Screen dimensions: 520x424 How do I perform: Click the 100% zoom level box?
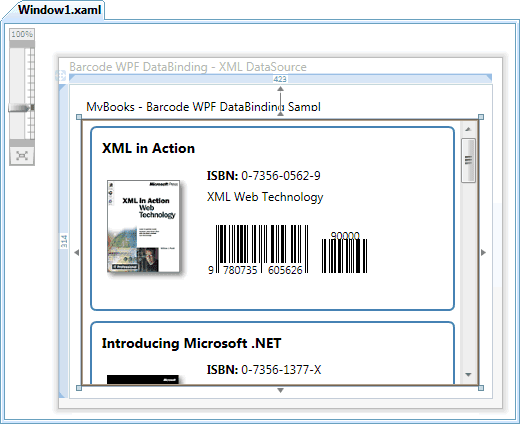(22, 34)
